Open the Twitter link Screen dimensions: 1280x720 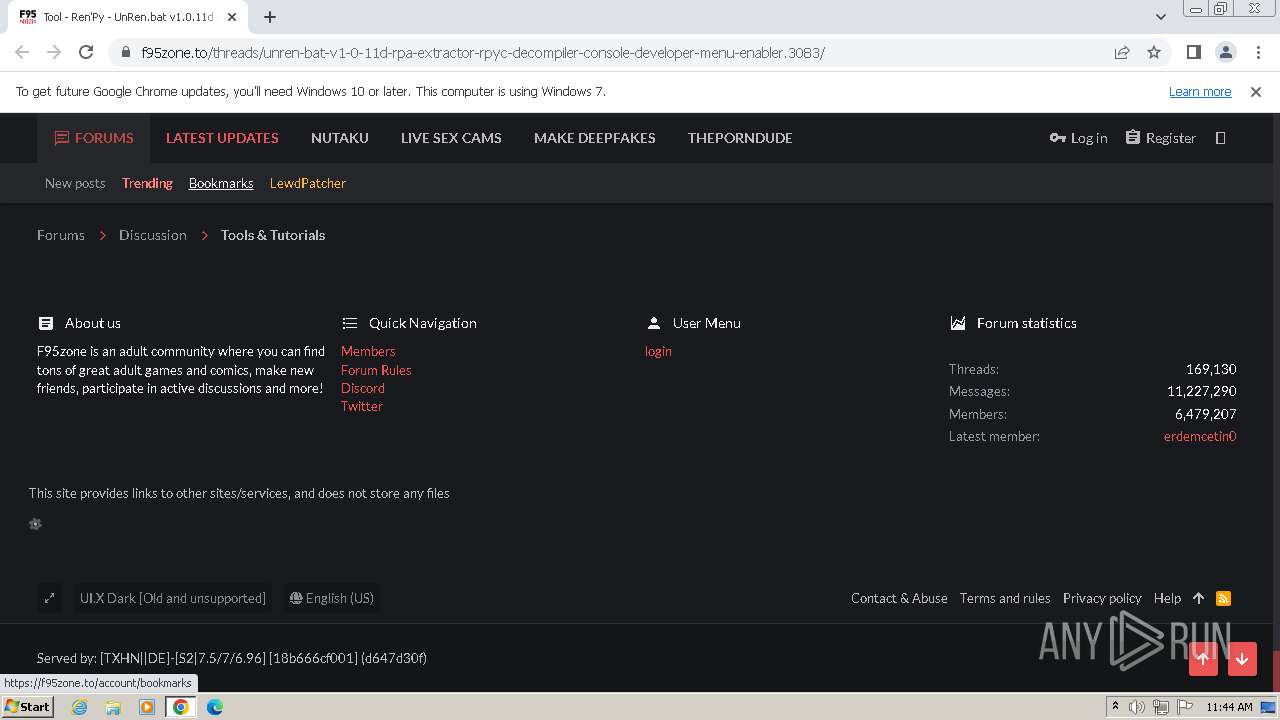pos(362,406)
